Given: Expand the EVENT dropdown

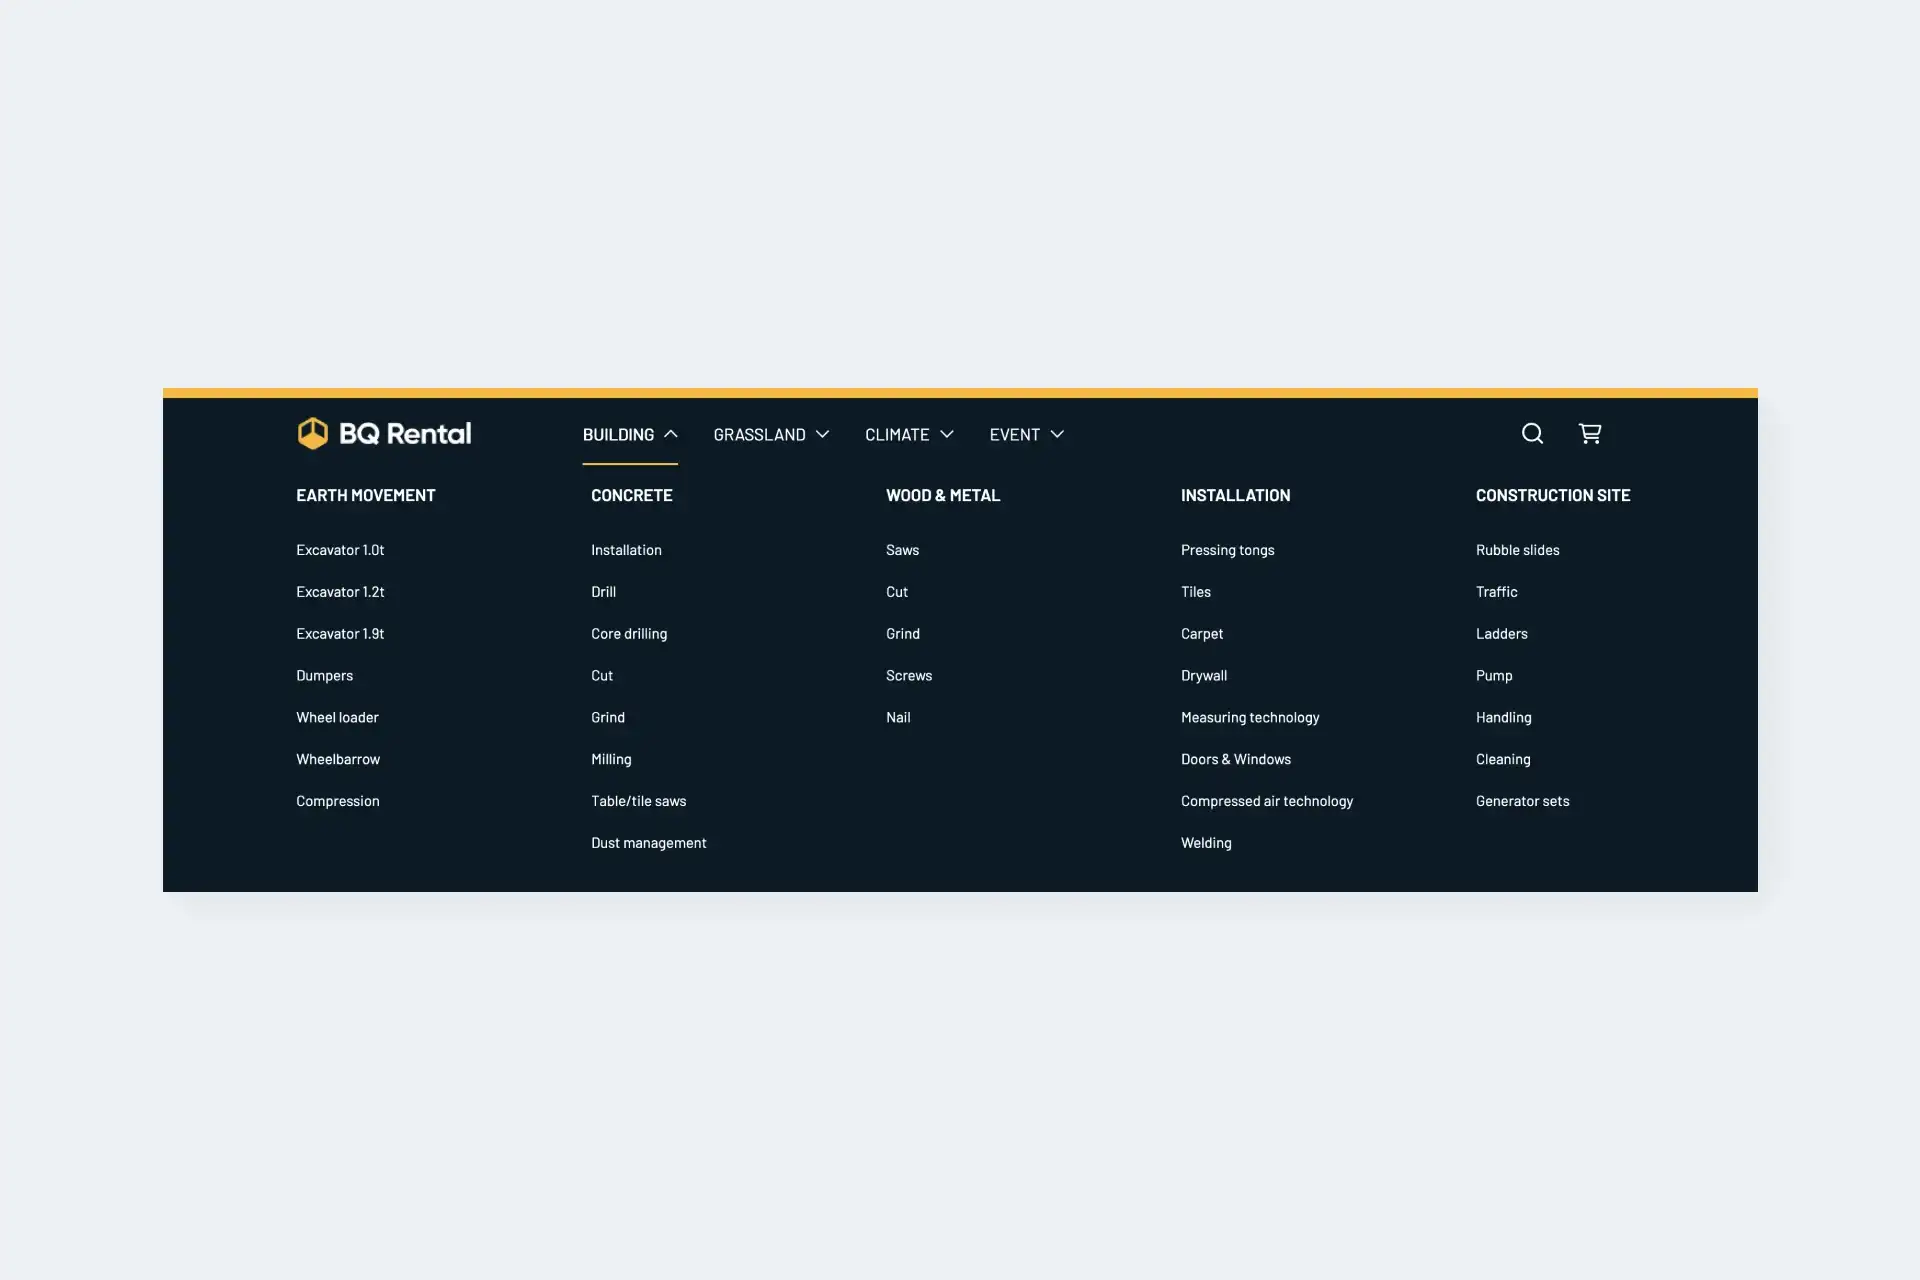Looking at the screenshot, I should tap(1058, 434).
